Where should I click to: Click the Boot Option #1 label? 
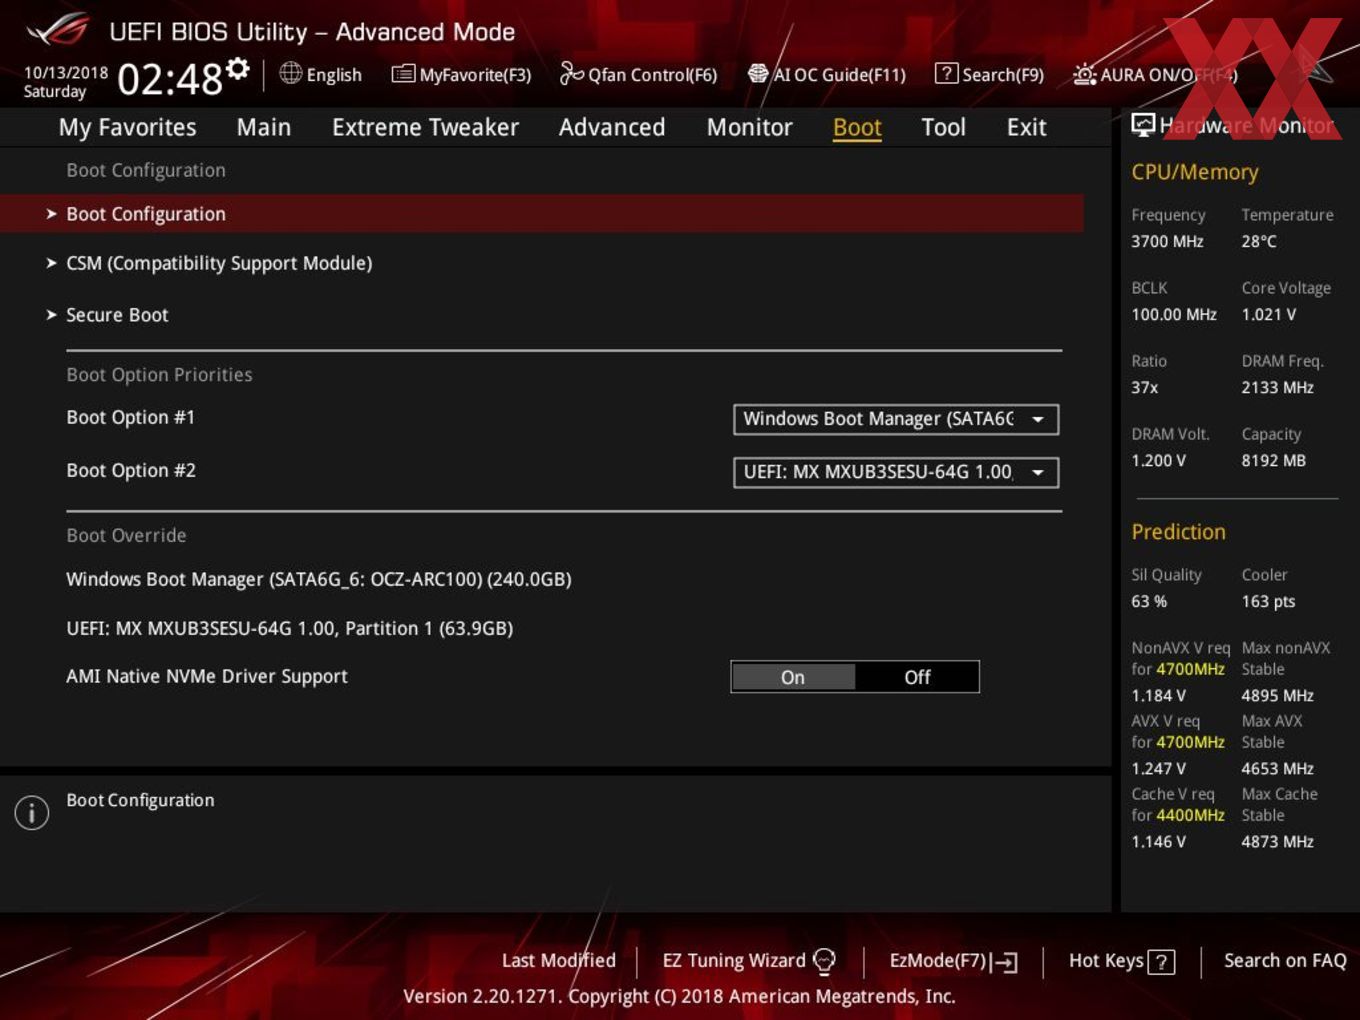point(131,417)
